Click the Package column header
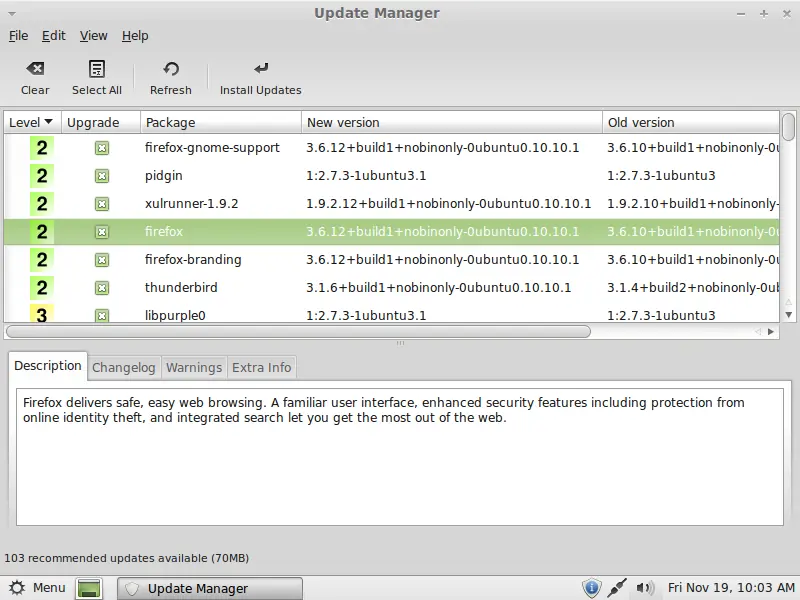Screen dimensions: 800x600 (x=221, y=122)
